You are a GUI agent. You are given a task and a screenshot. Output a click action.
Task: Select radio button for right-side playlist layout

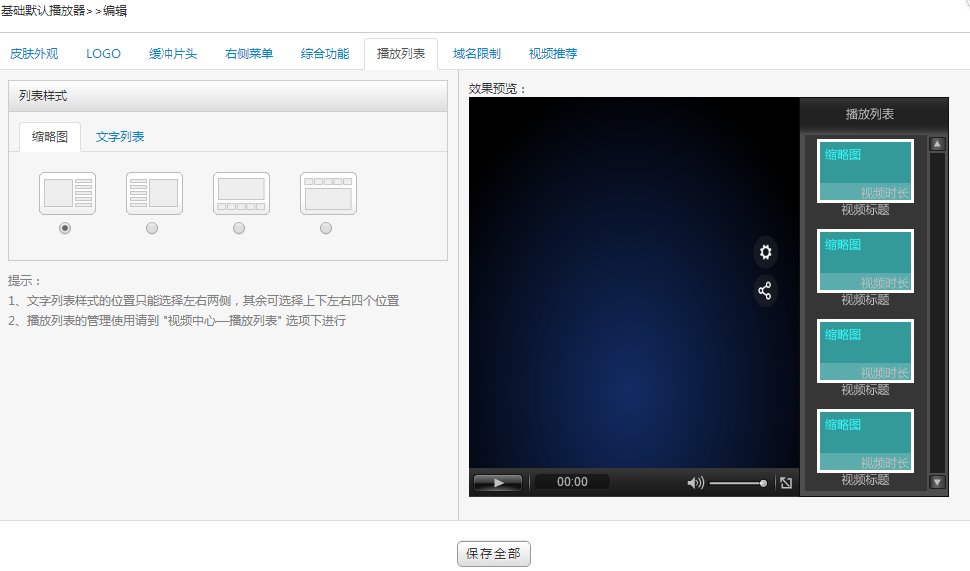tap(65, 228)
